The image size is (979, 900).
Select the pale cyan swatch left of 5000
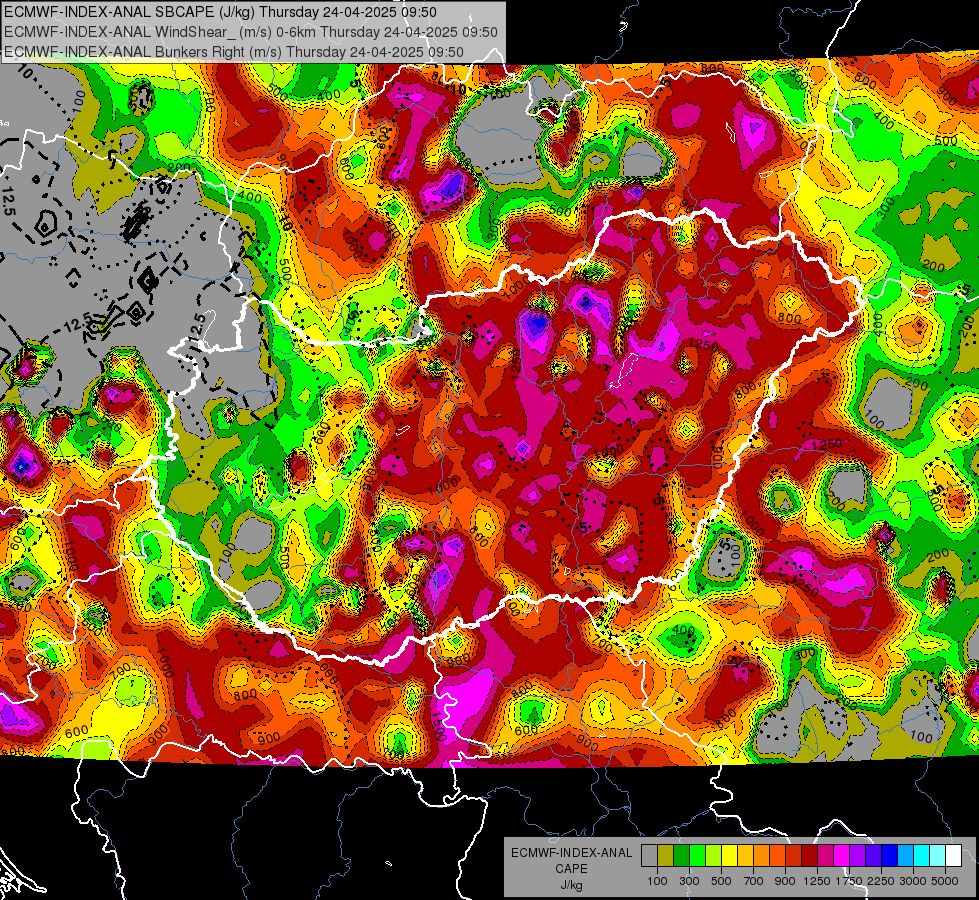tap(937, 855)
